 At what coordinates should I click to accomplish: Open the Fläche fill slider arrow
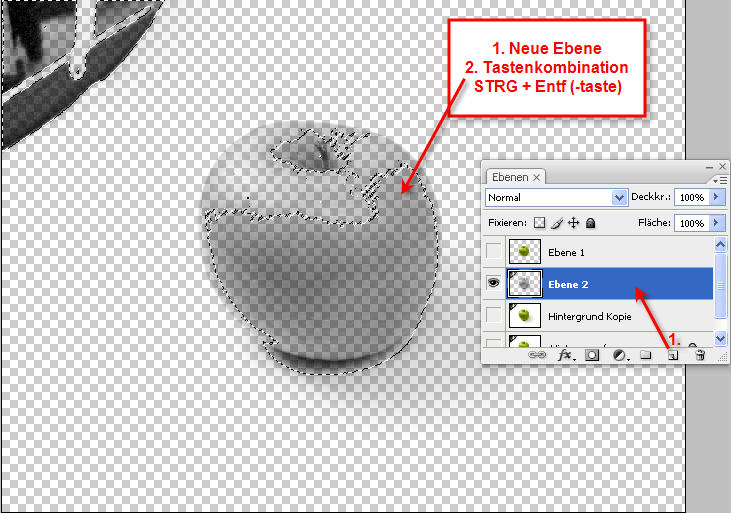[718, 223]
